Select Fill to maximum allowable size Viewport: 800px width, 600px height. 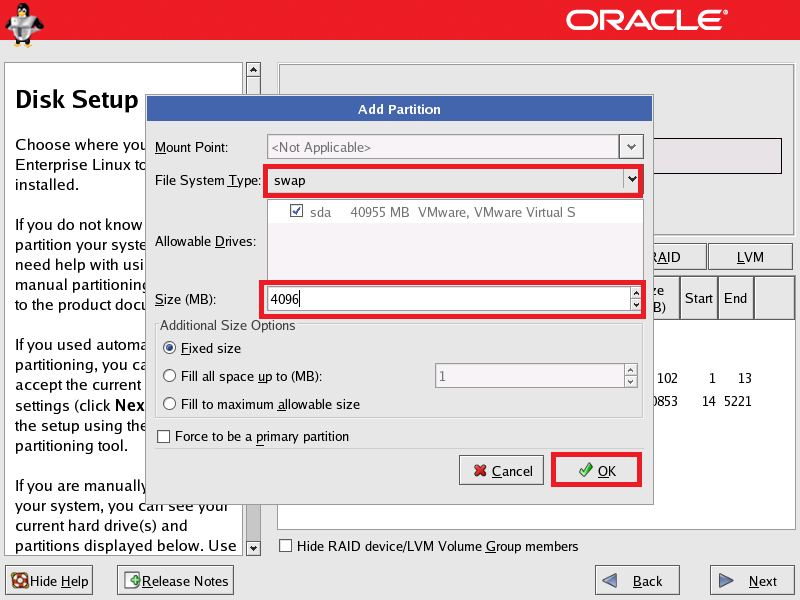tap(169, 404)
